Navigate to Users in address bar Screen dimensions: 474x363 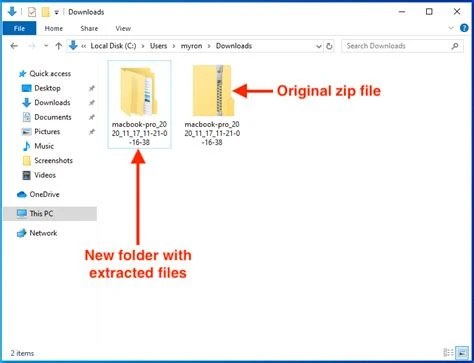click(x=158, y=46)
